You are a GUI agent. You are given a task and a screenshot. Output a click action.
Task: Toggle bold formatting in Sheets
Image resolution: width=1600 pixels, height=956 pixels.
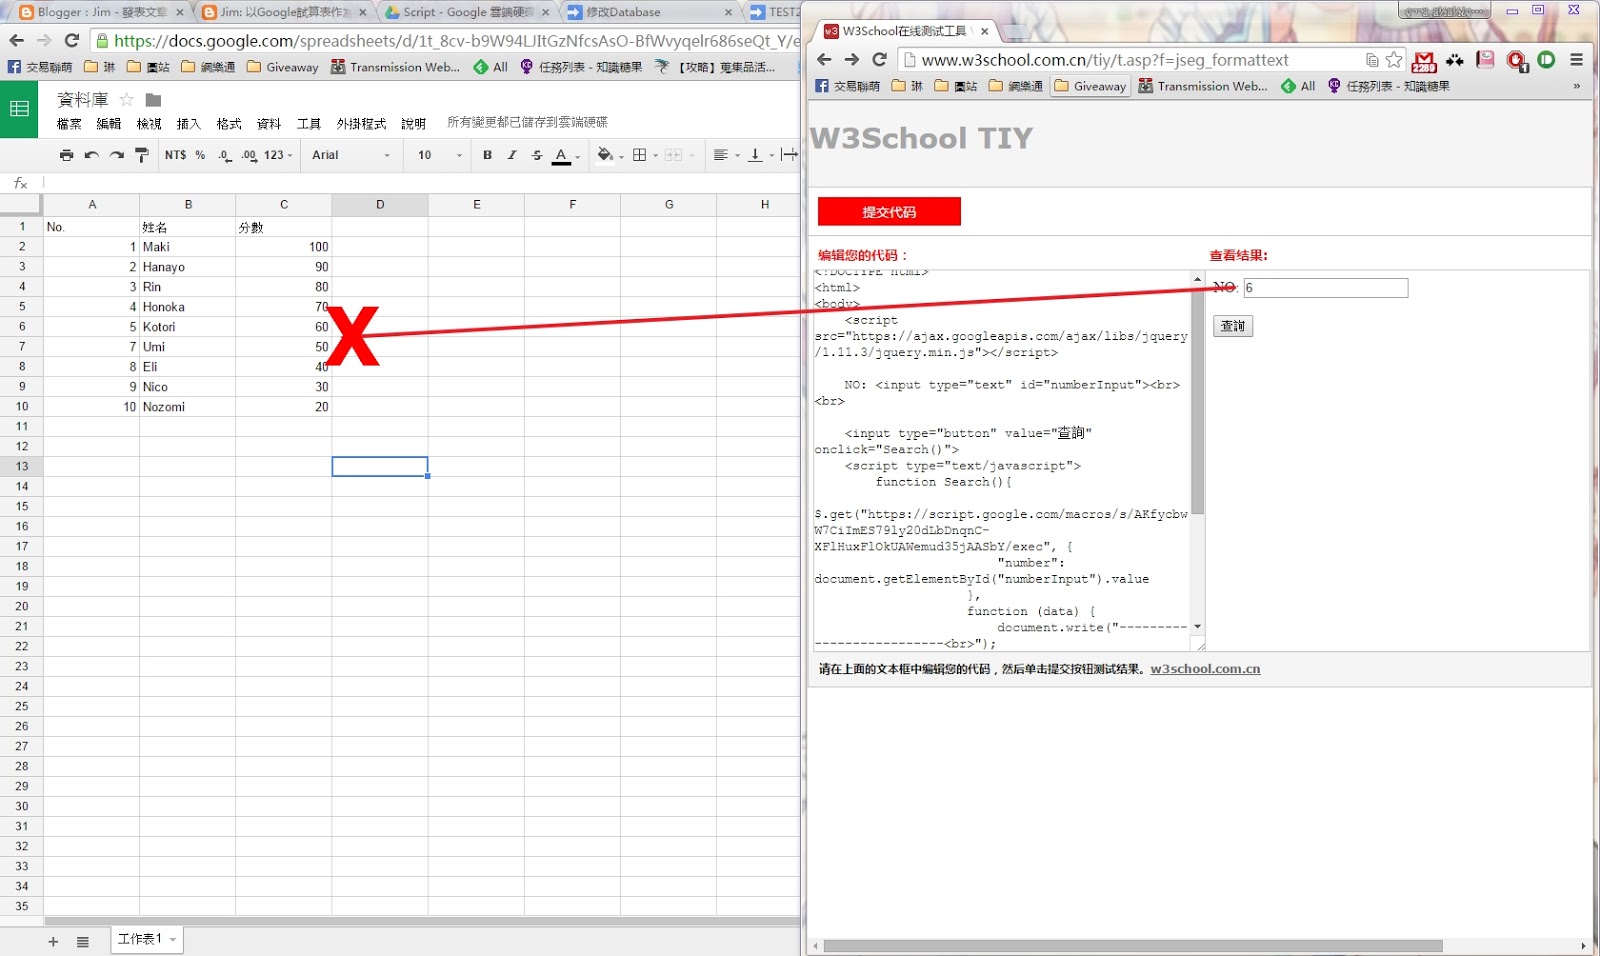(487, 155)
